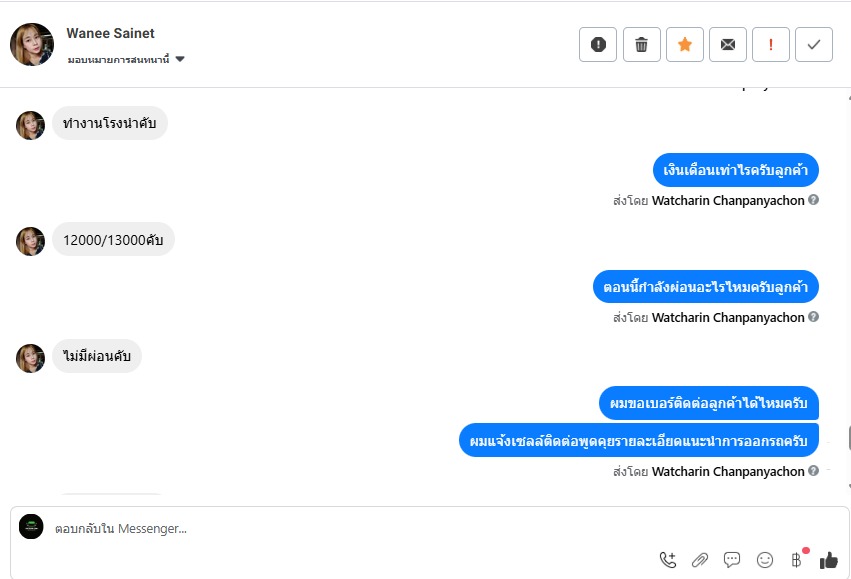Image resolution: width=851 pixels, height=579 pixels.
Task: Open the emoji picker smiley icon
Action: [765, 559]
